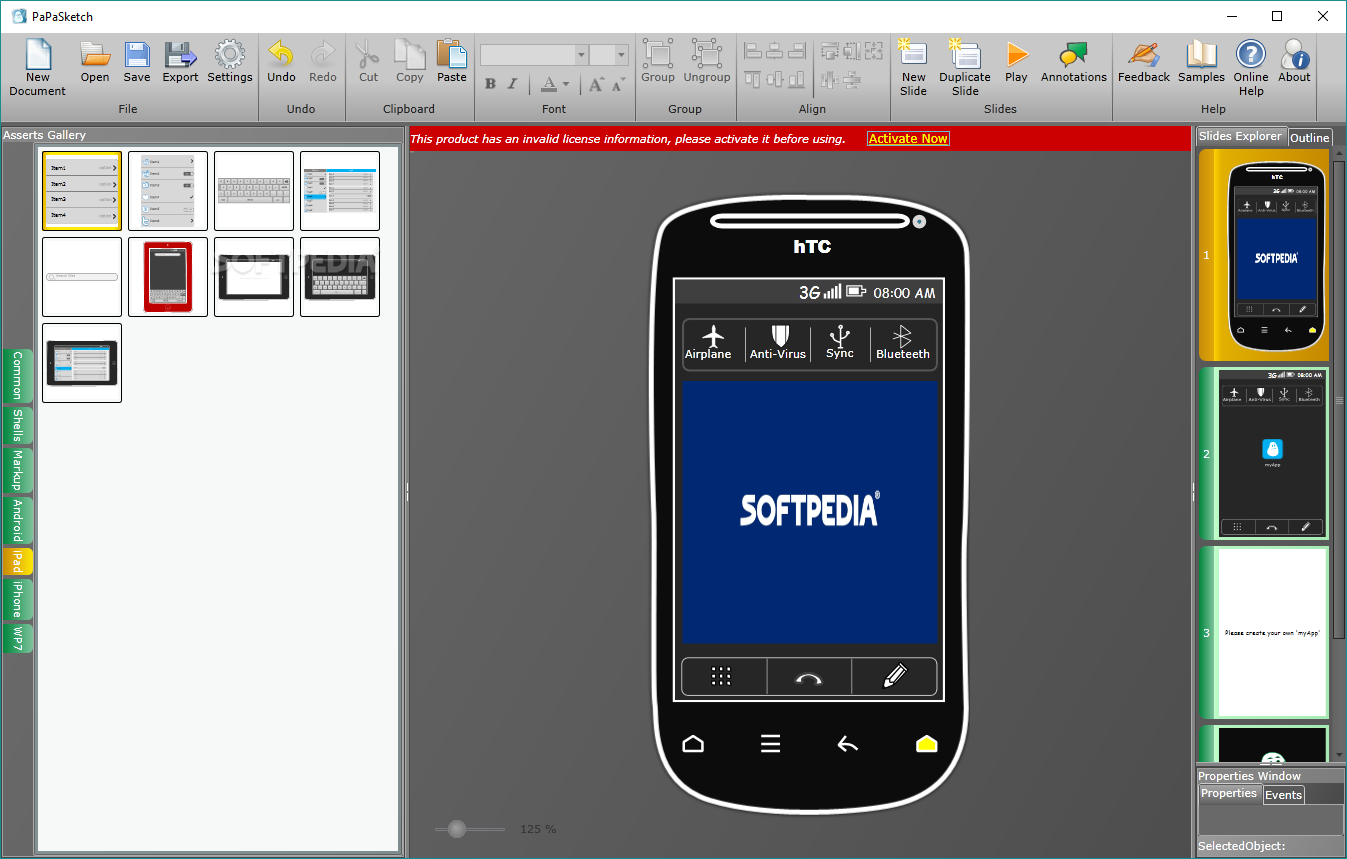Cut the selection with scissors icon
This screenshot has height=859, width=1347.
pos(368,62)
